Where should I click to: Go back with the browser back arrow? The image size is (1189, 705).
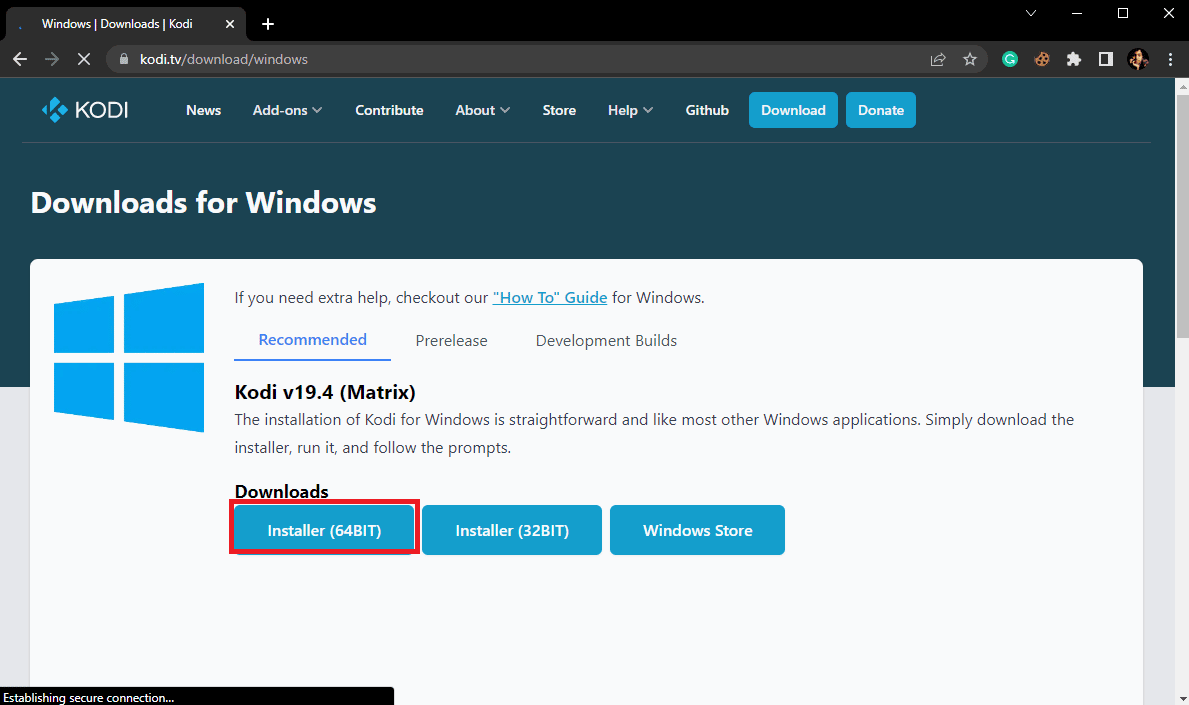(x=20, y=59)
